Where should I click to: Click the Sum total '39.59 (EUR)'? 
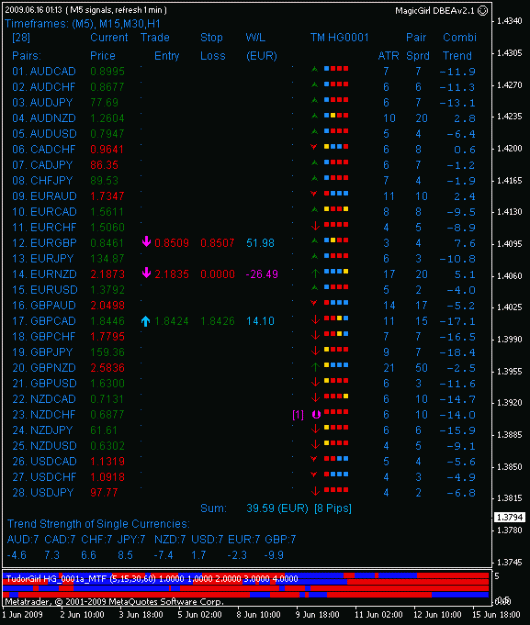point(277,508)
